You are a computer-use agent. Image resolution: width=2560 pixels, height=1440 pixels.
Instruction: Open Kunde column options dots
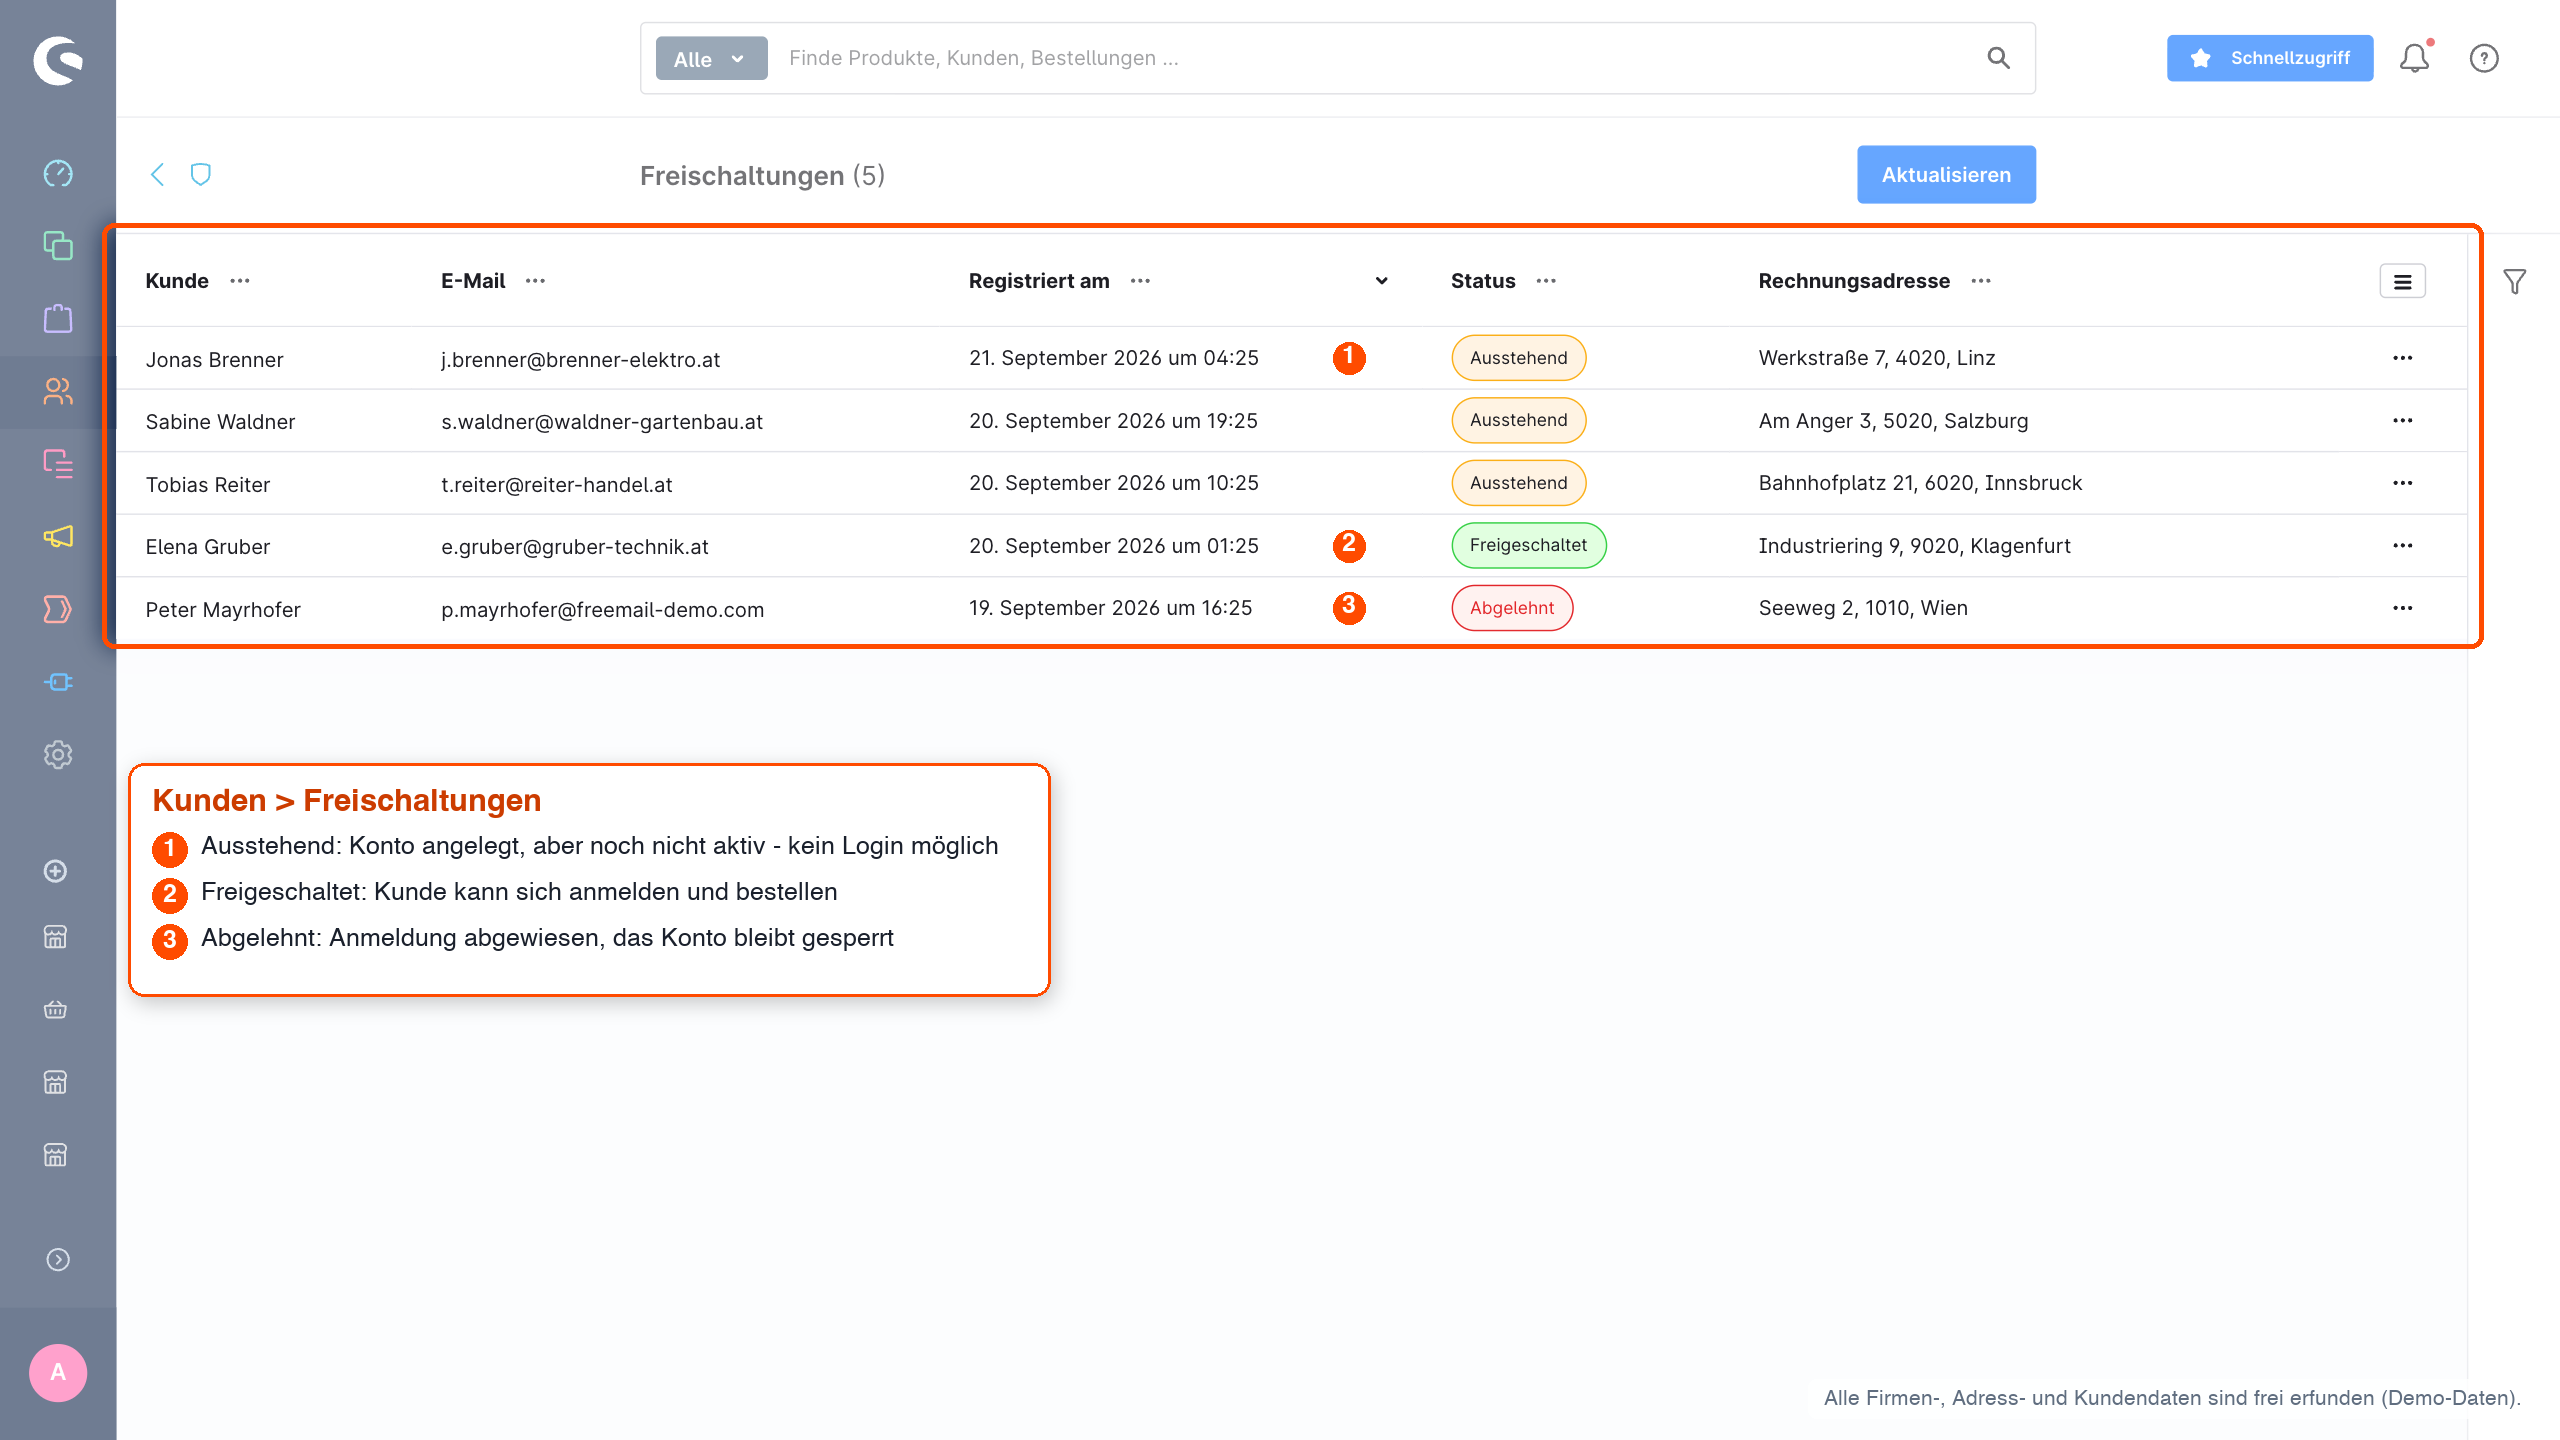240,281
